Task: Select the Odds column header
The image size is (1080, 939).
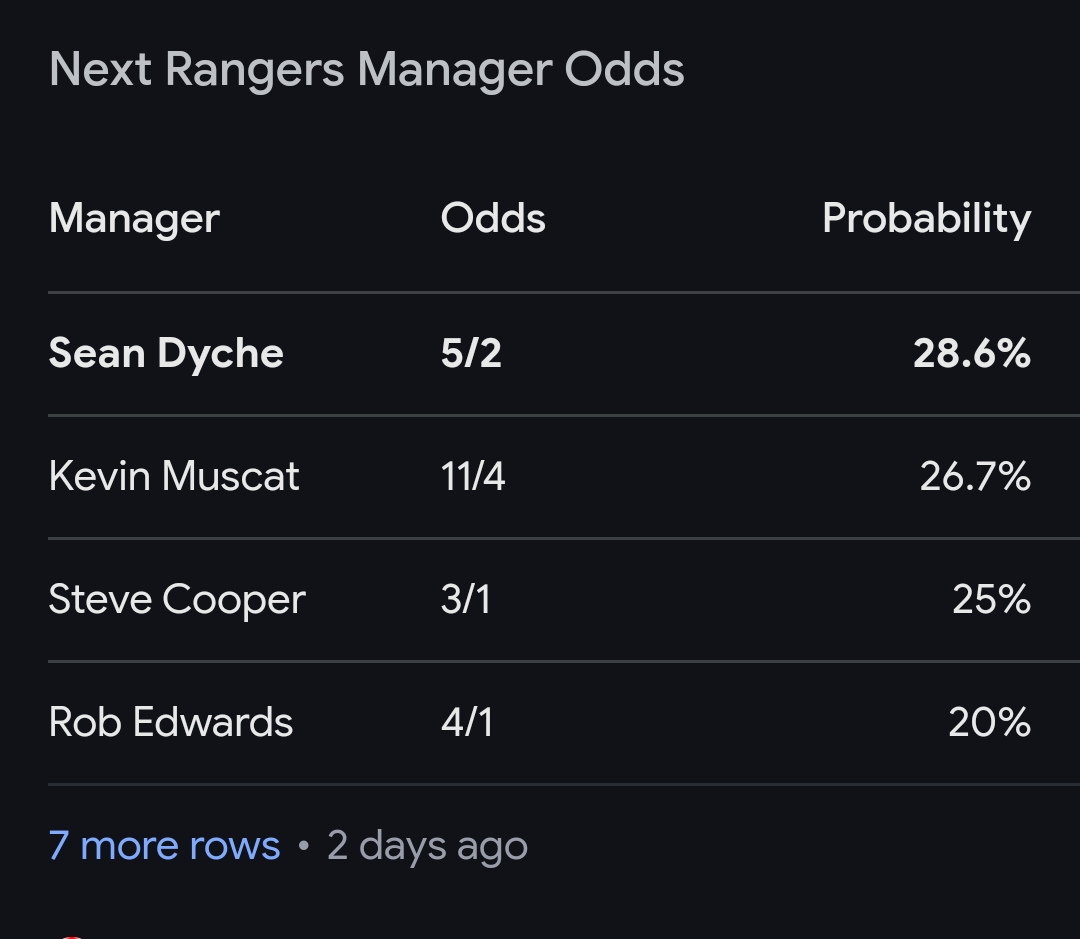Action: click(x=493, y=218)
